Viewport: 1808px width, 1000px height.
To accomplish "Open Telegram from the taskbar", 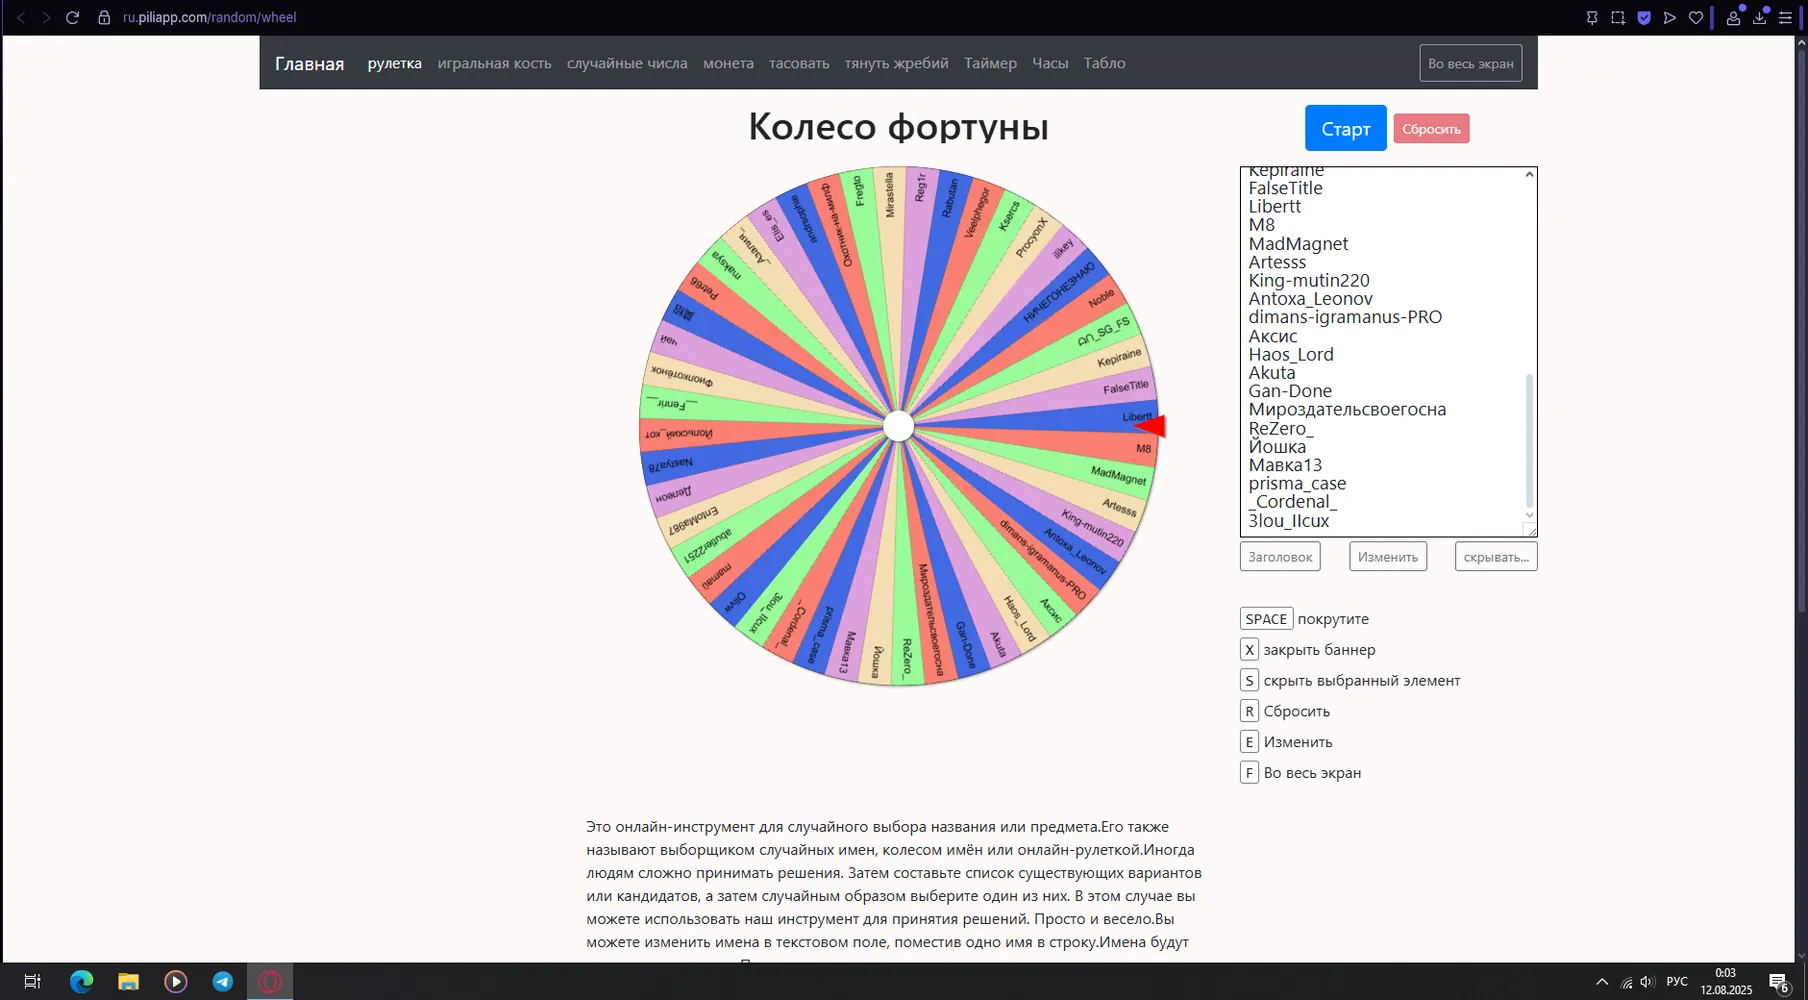I will (222, 981).
